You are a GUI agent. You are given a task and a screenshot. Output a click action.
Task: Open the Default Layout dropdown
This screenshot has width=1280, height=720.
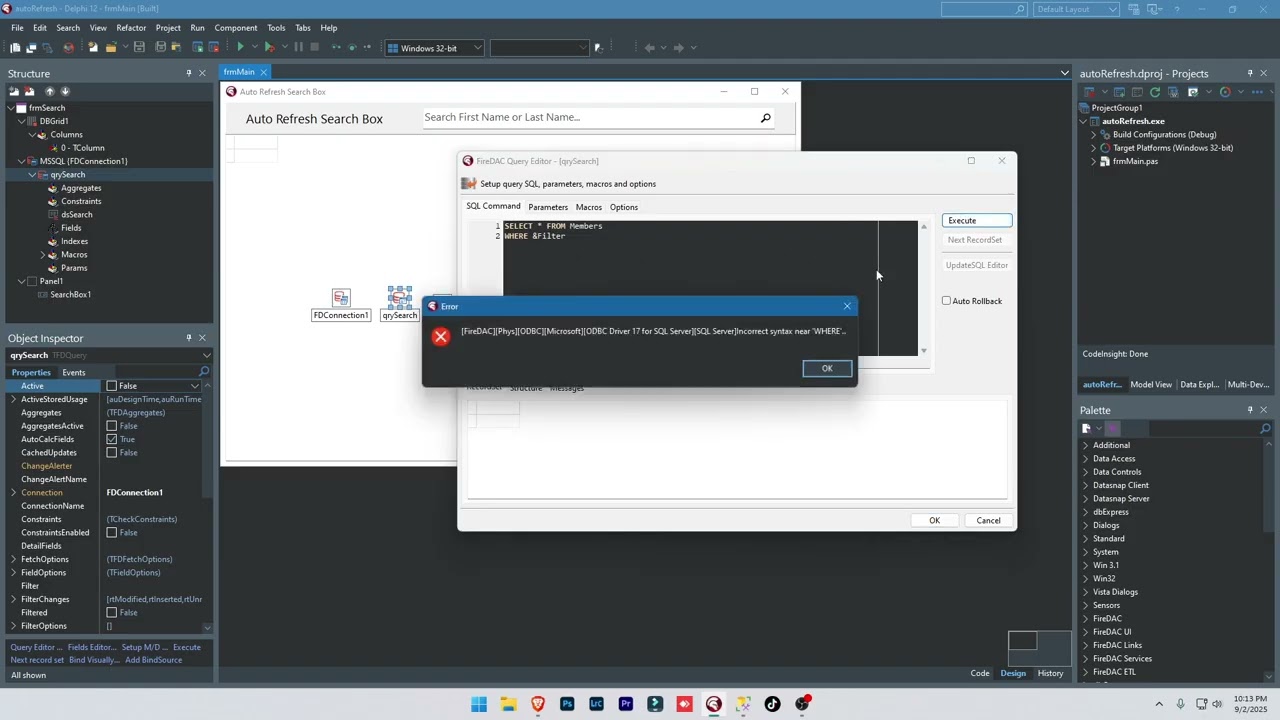tap(1076, 9)
